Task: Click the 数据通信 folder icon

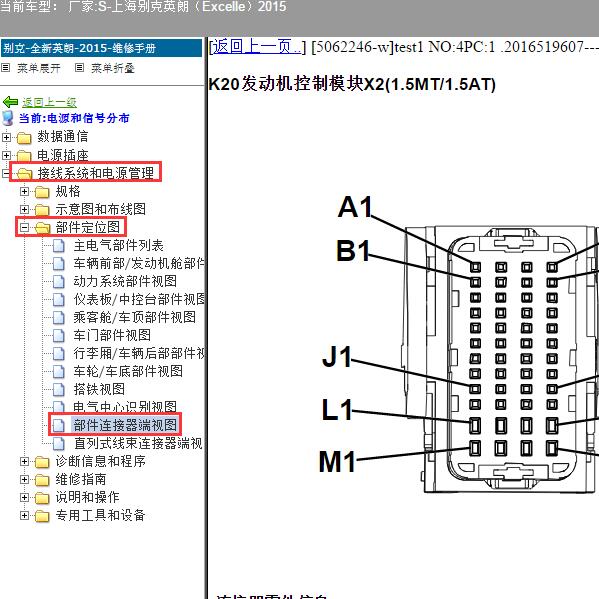Action: (x=24, y=138)
